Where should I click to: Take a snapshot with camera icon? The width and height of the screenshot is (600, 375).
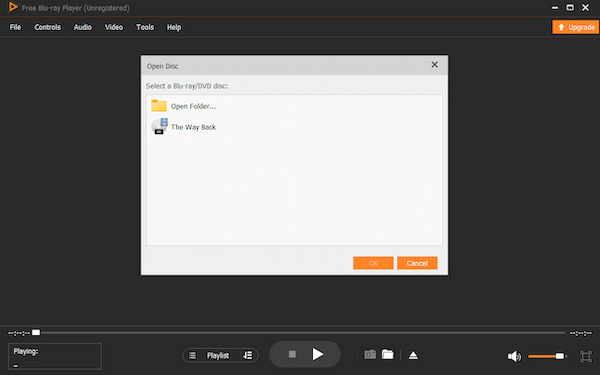point(370,354)
